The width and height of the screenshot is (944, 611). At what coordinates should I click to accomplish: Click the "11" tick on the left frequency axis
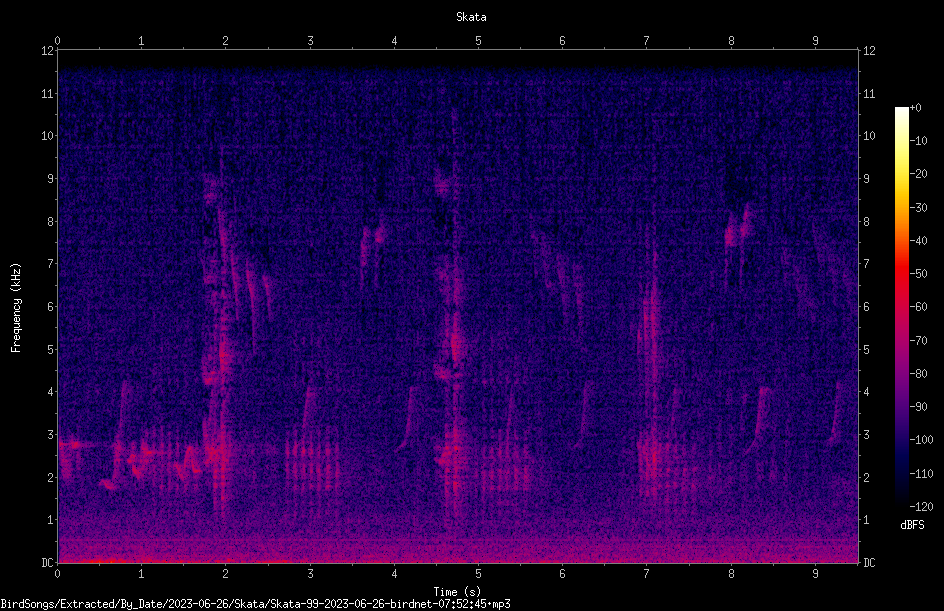[x=47, y=93]
